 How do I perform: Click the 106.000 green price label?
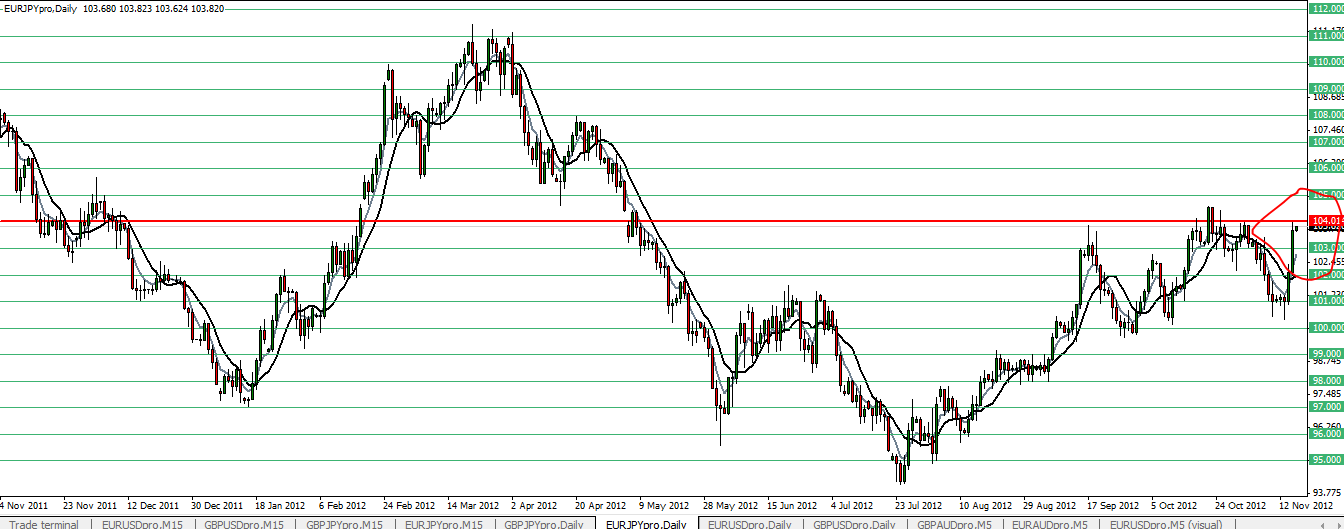tap(1326, 168)
